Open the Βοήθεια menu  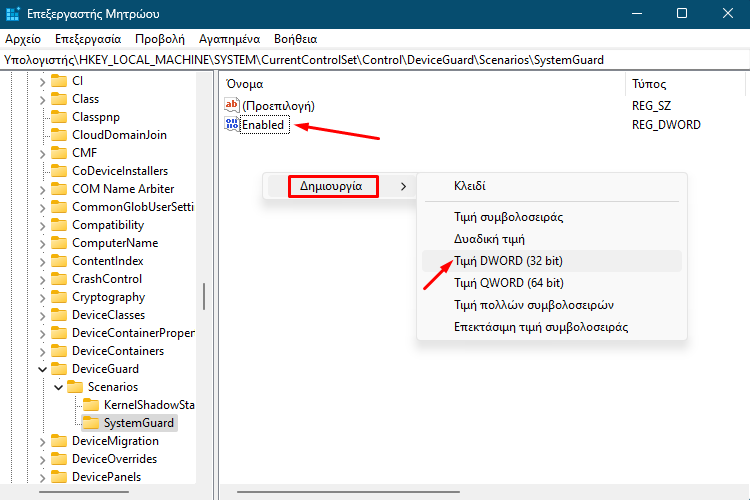[296, 39]
